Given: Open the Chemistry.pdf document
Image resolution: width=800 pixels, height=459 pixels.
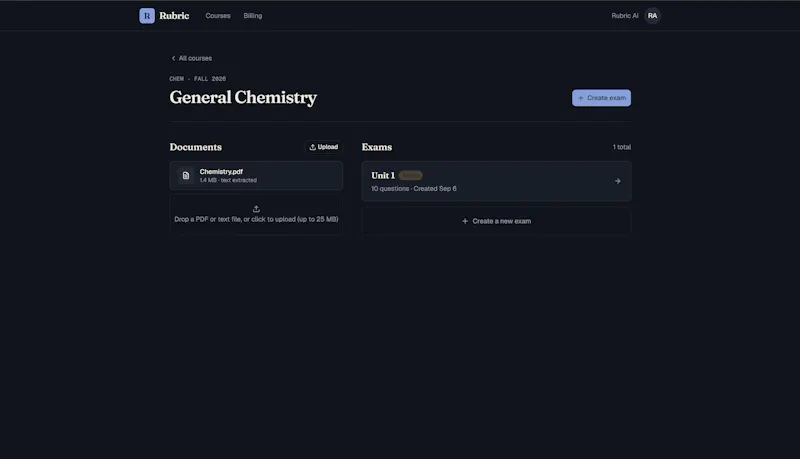Looking at the screenshot, I should pos(256,175).
